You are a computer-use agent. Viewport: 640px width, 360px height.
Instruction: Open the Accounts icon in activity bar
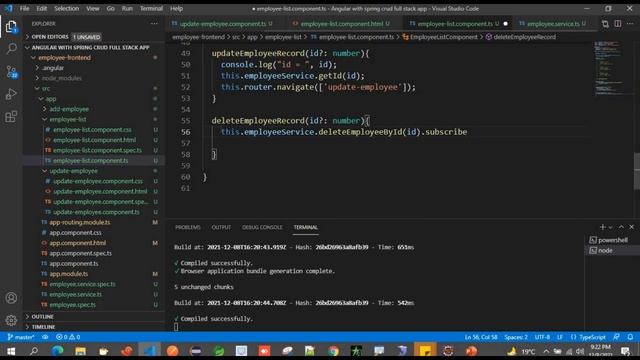(11, 298)
